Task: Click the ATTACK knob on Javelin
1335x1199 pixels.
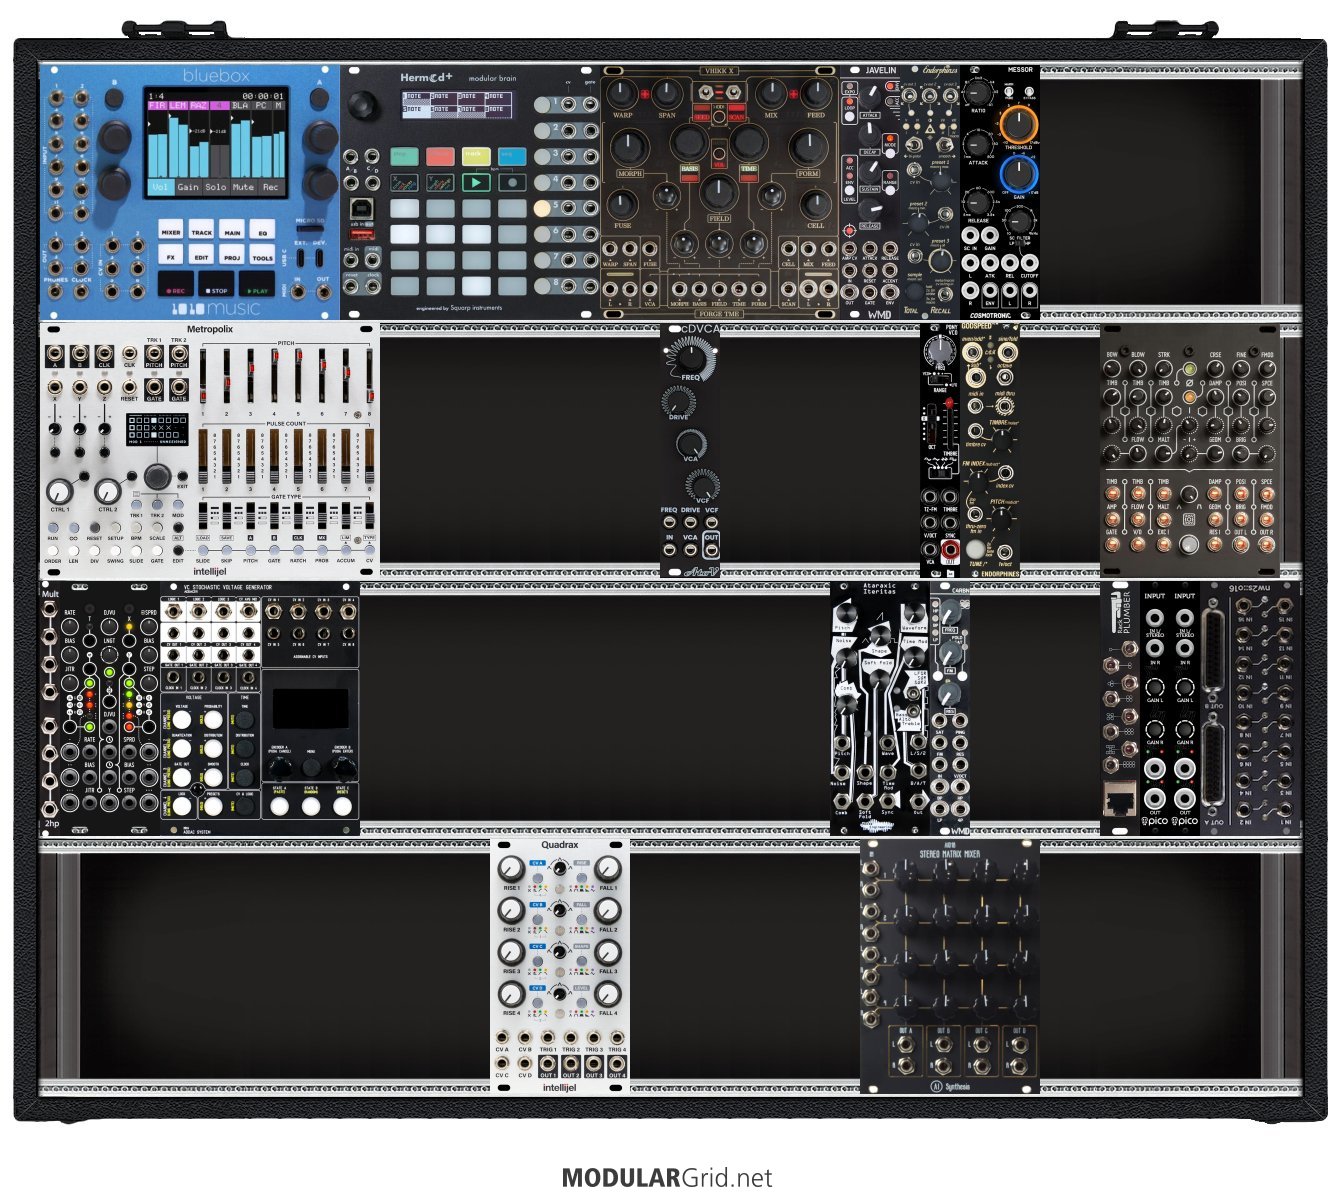Action: tap(871, 98)
